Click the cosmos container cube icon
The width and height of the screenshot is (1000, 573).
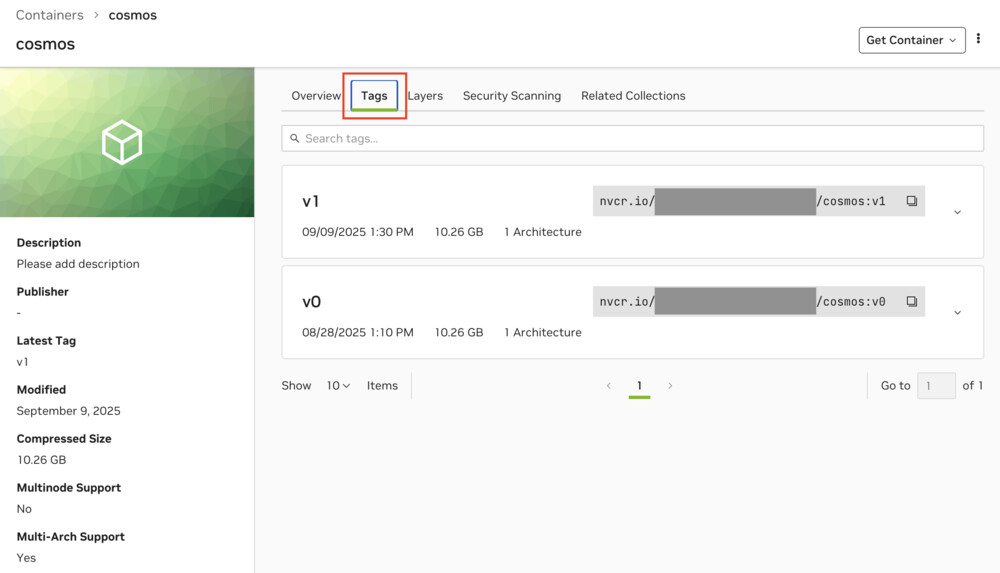122,143
